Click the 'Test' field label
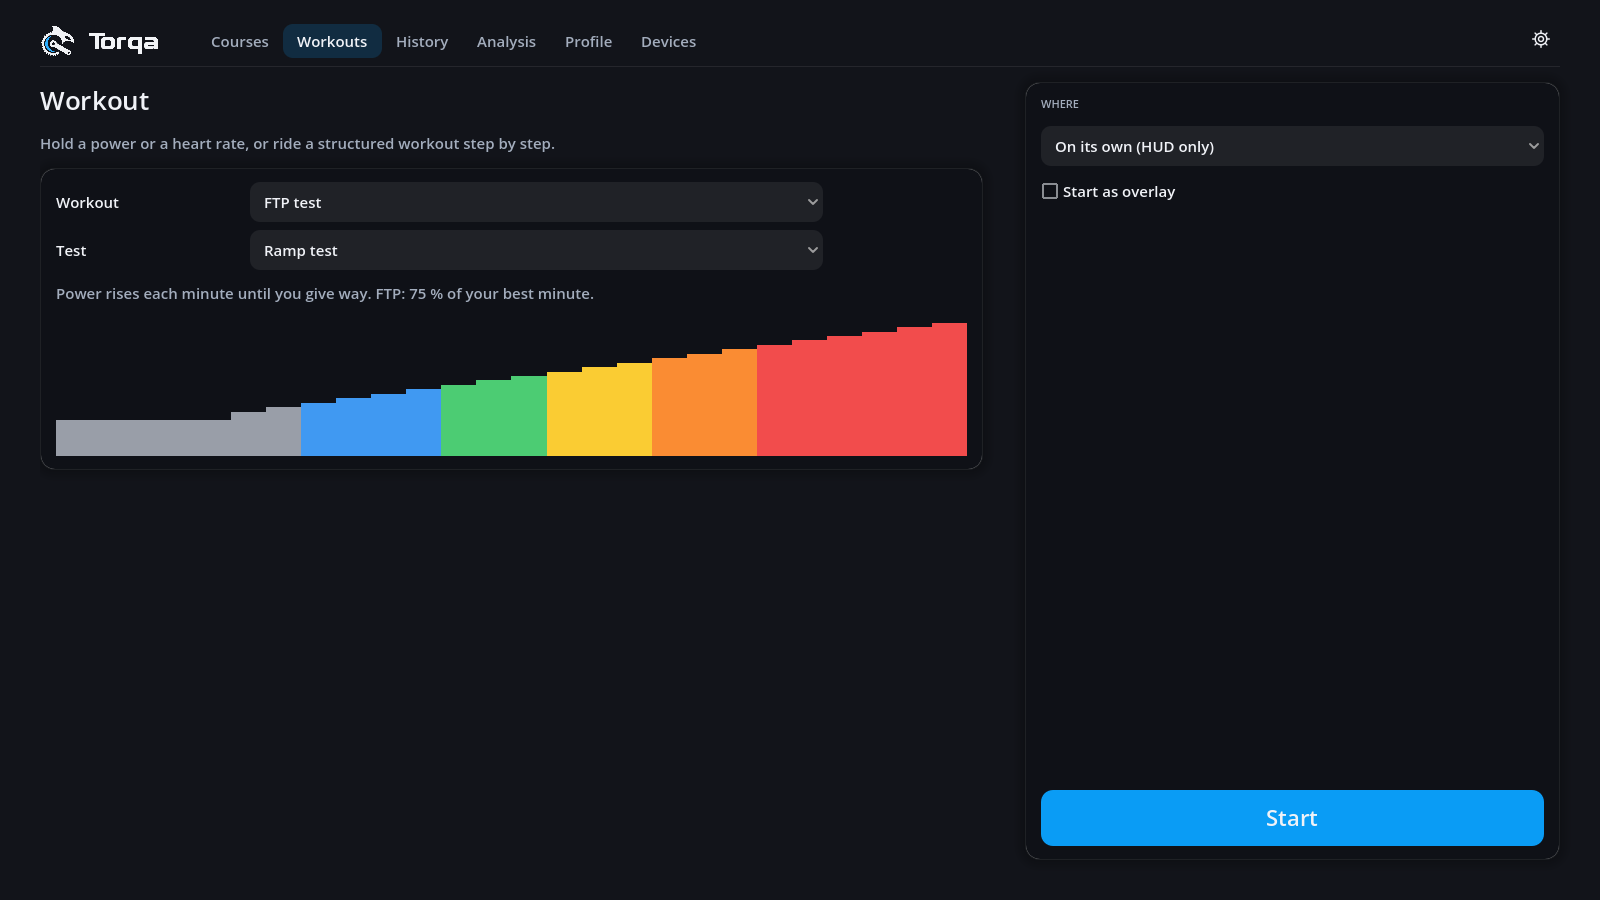 point(71,251)
